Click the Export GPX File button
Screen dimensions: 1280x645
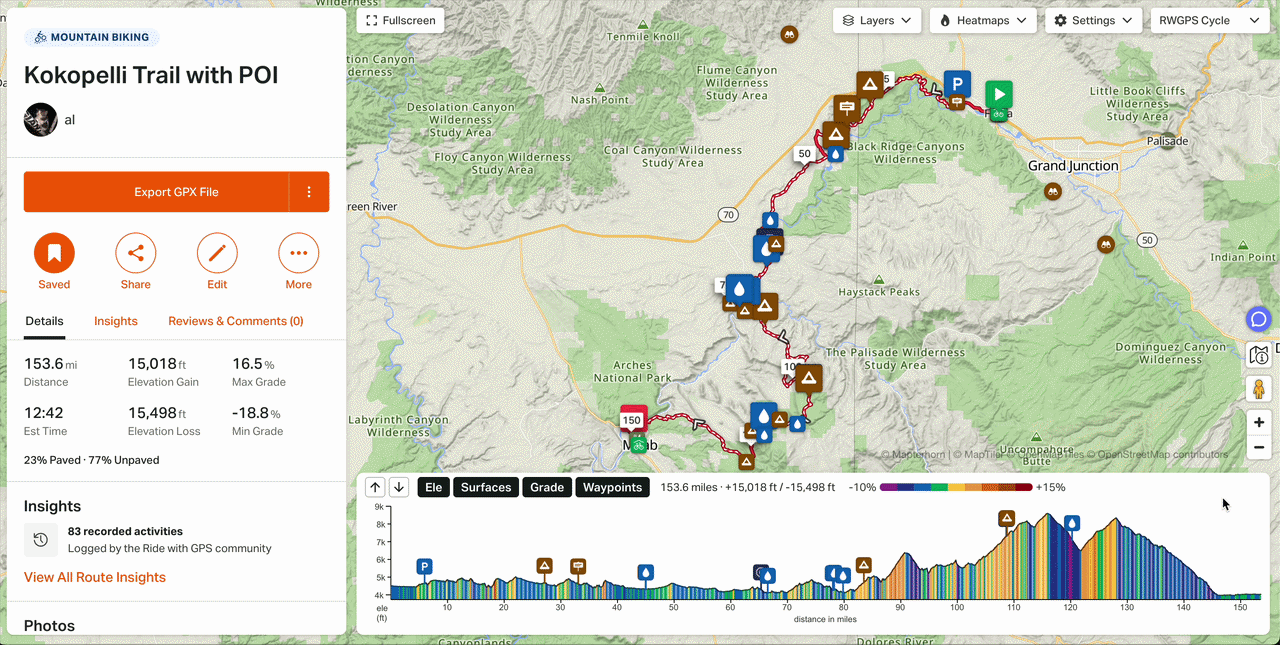tap(157, 192)
